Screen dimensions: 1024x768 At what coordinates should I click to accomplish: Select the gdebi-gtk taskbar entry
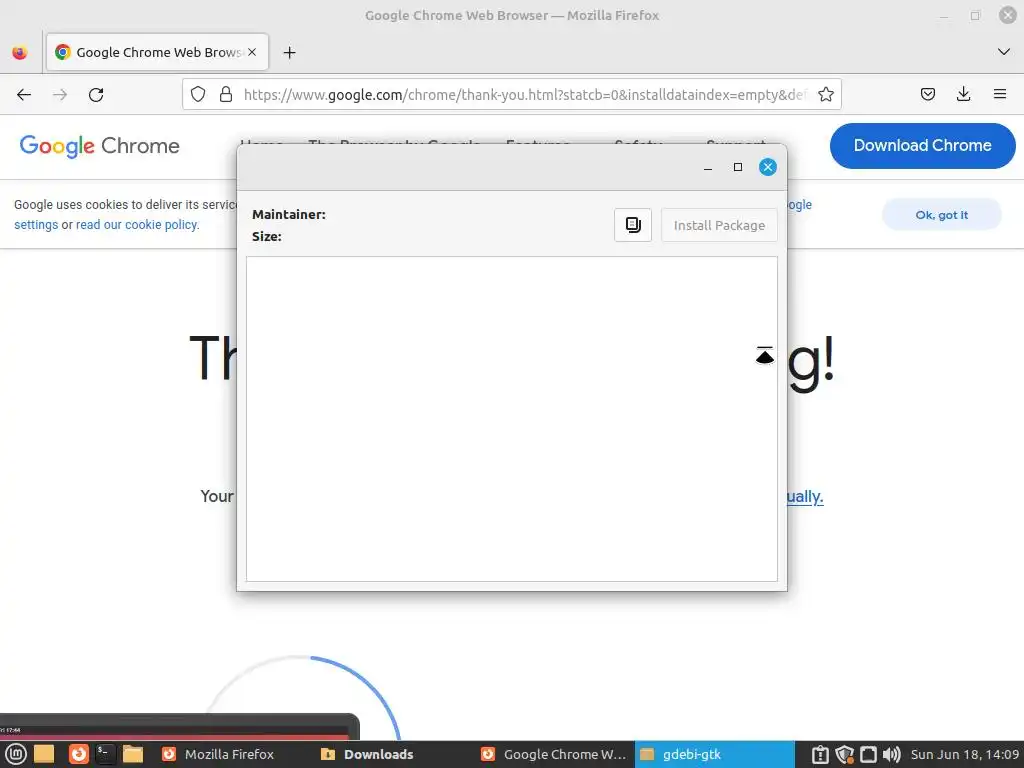714,754
